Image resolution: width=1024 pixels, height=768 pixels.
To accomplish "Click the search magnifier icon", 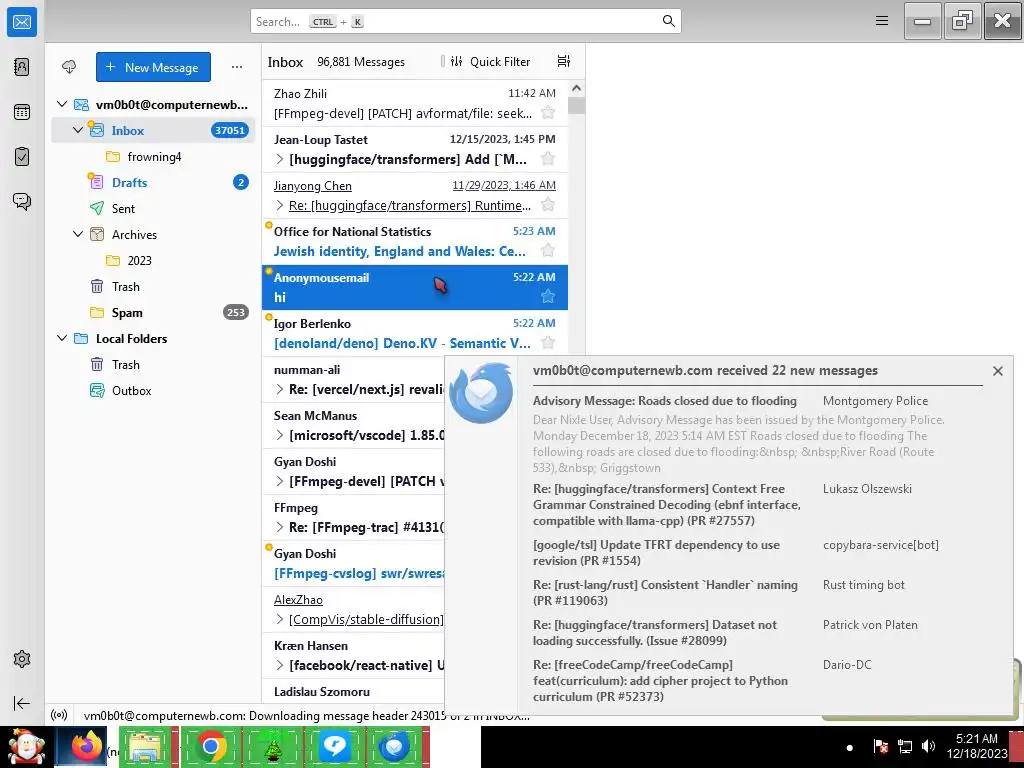I will tap(668, 22).
